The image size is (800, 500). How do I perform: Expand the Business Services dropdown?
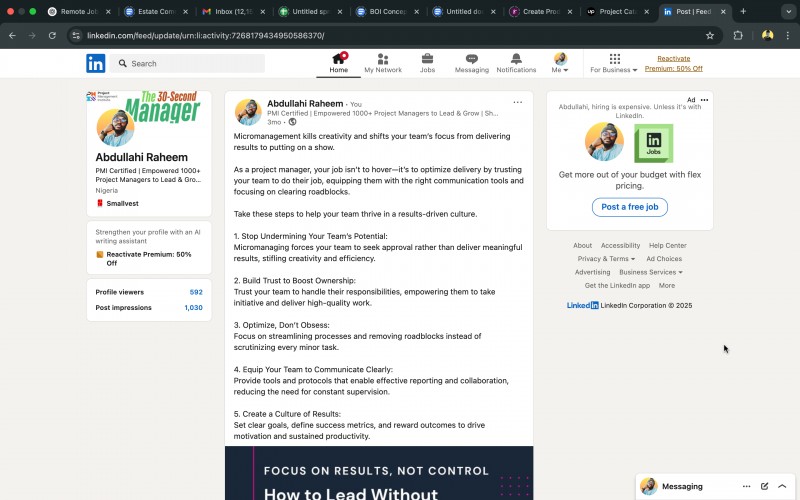(651, 272)
